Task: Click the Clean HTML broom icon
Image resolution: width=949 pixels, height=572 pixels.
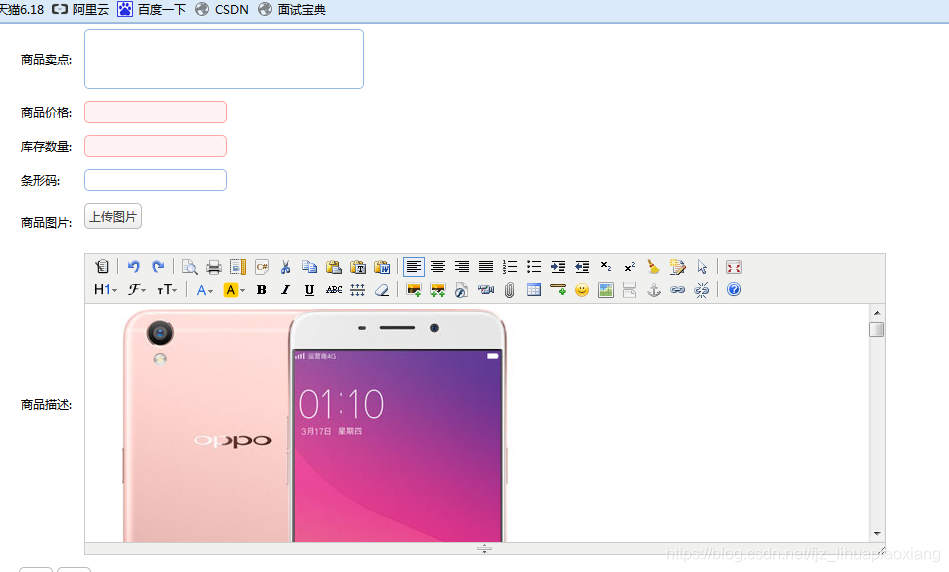Action: pos(654,266)
